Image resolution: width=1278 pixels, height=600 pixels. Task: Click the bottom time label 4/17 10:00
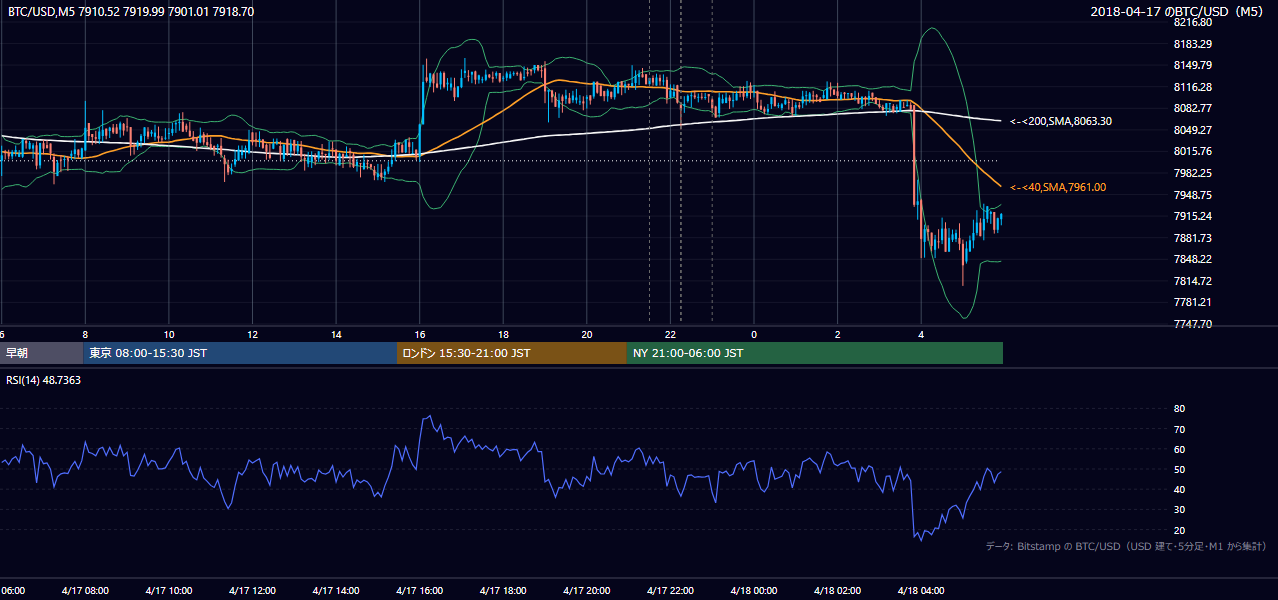point(168,590)
